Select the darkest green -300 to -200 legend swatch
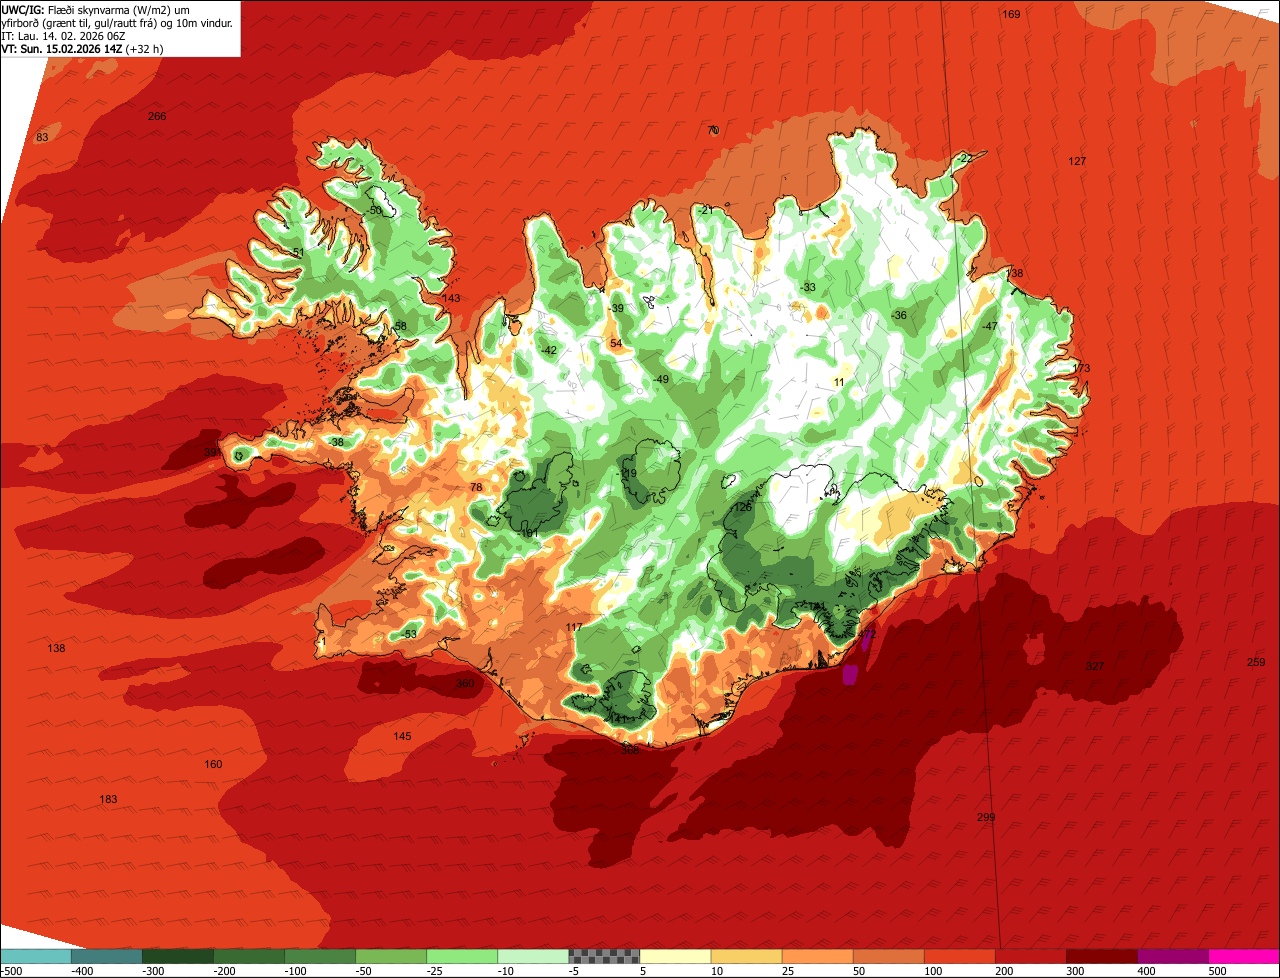1280x978 pixels. tap(178, 956)
